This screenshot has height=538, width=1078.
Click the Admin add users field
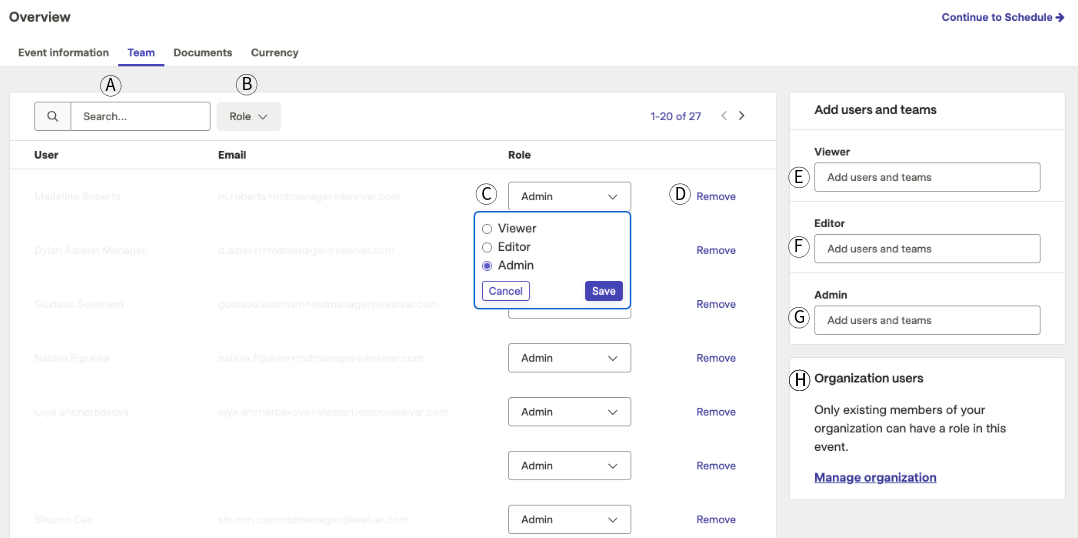[927, 320]
